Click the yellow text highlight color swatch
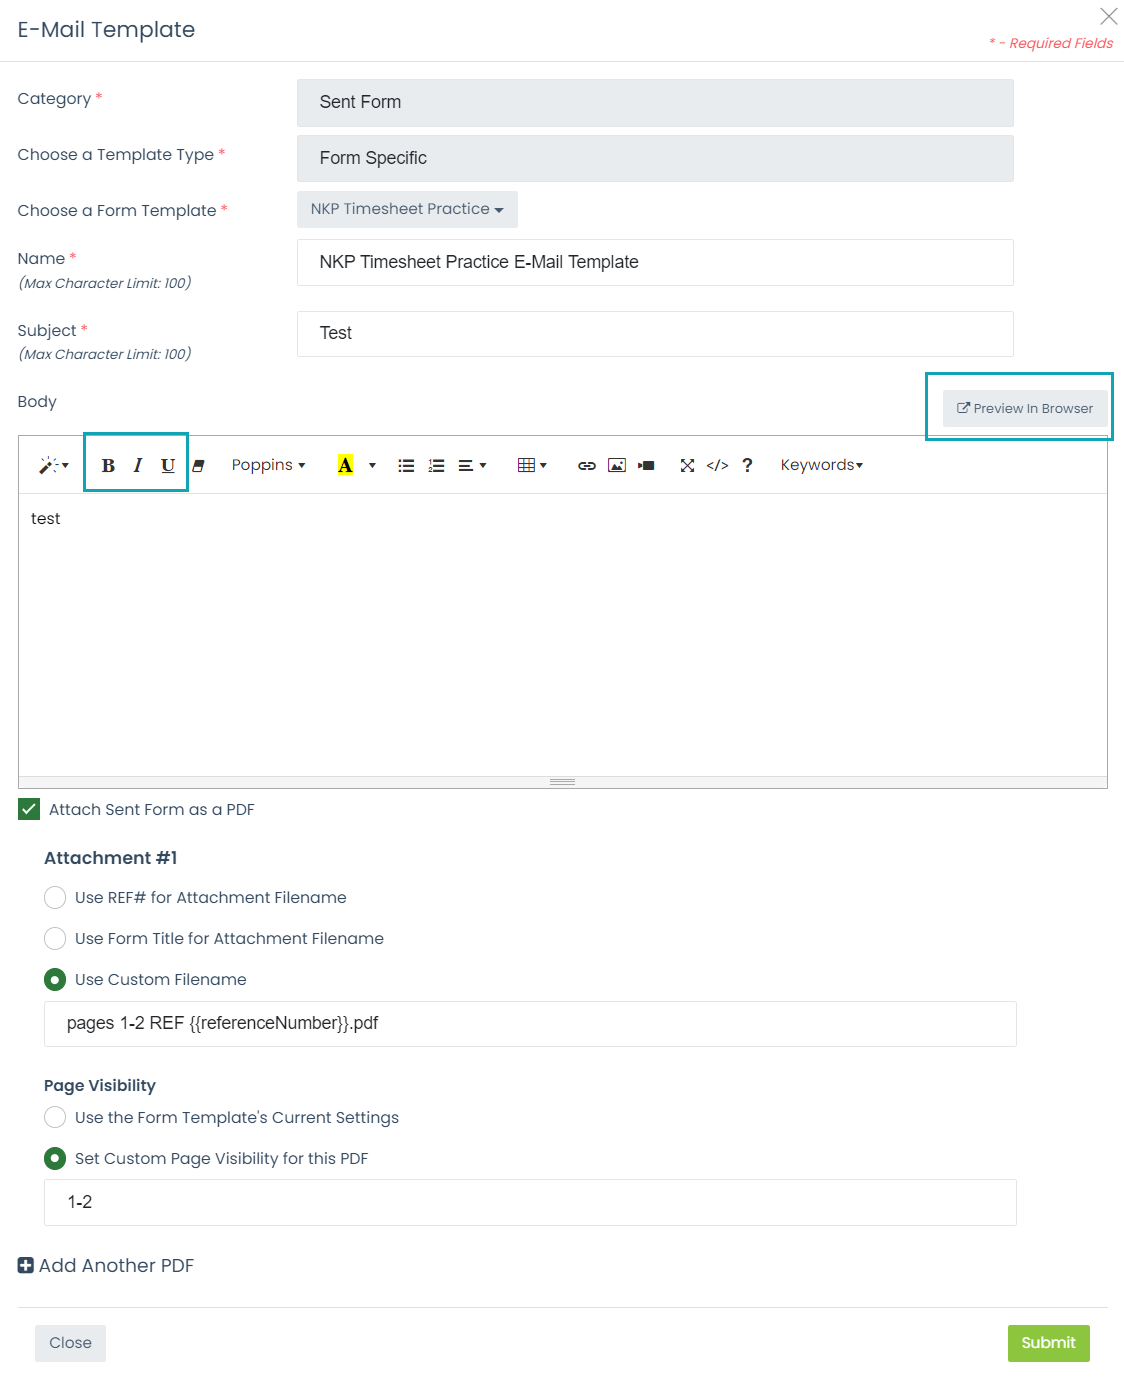The height and width of the screenshot is (1389, 1124). 346,465
